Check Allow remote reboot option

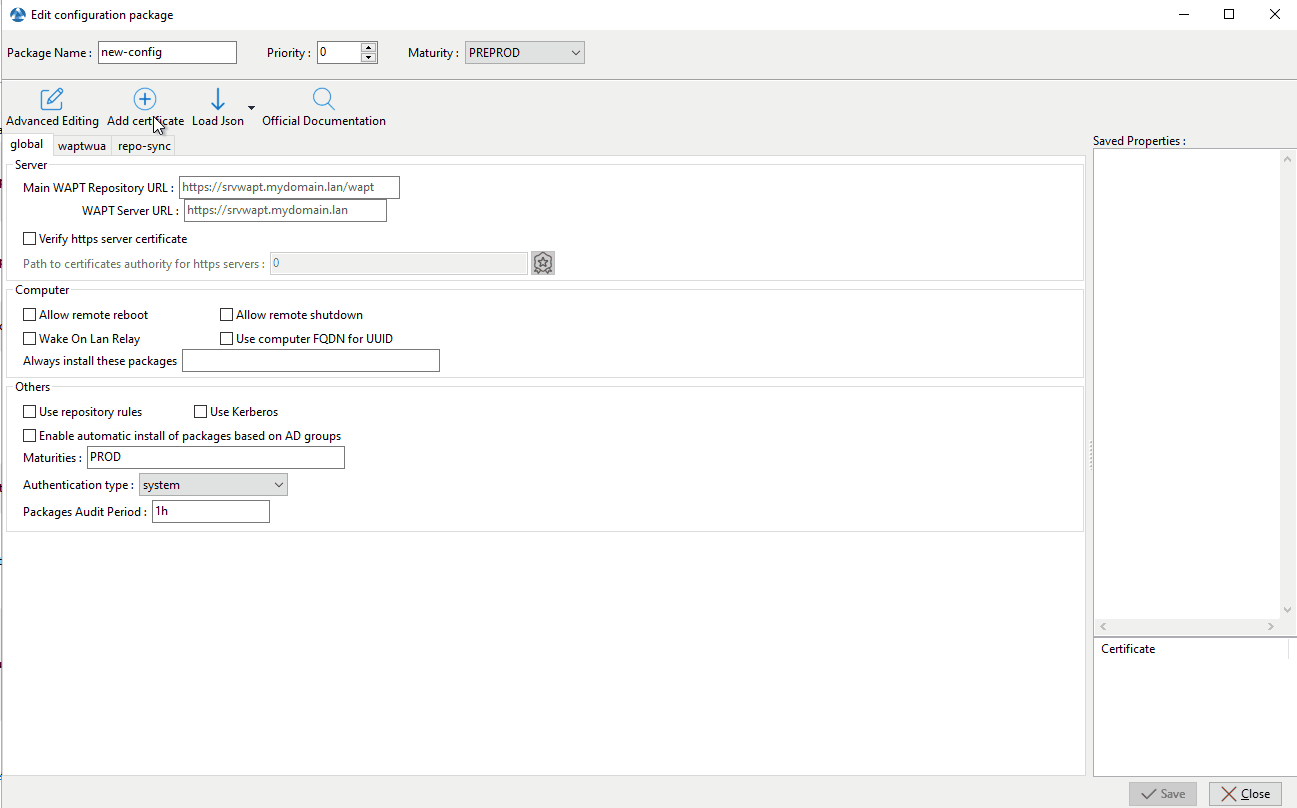(x=30, y=315)
